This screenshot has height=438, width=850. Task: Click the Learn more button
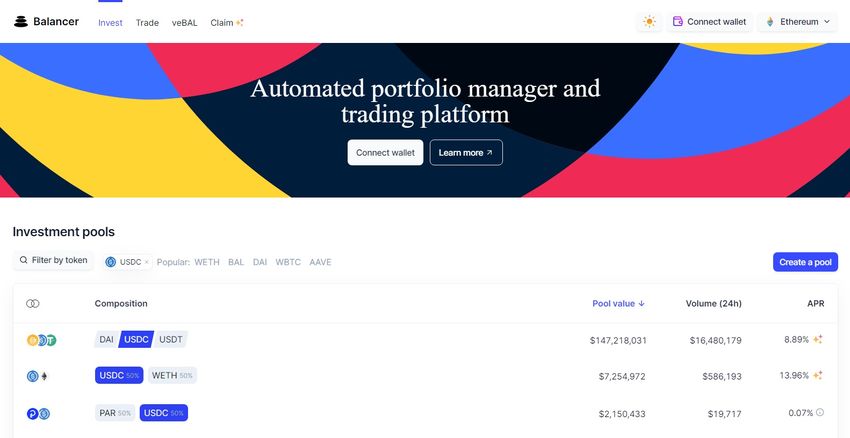466,153
